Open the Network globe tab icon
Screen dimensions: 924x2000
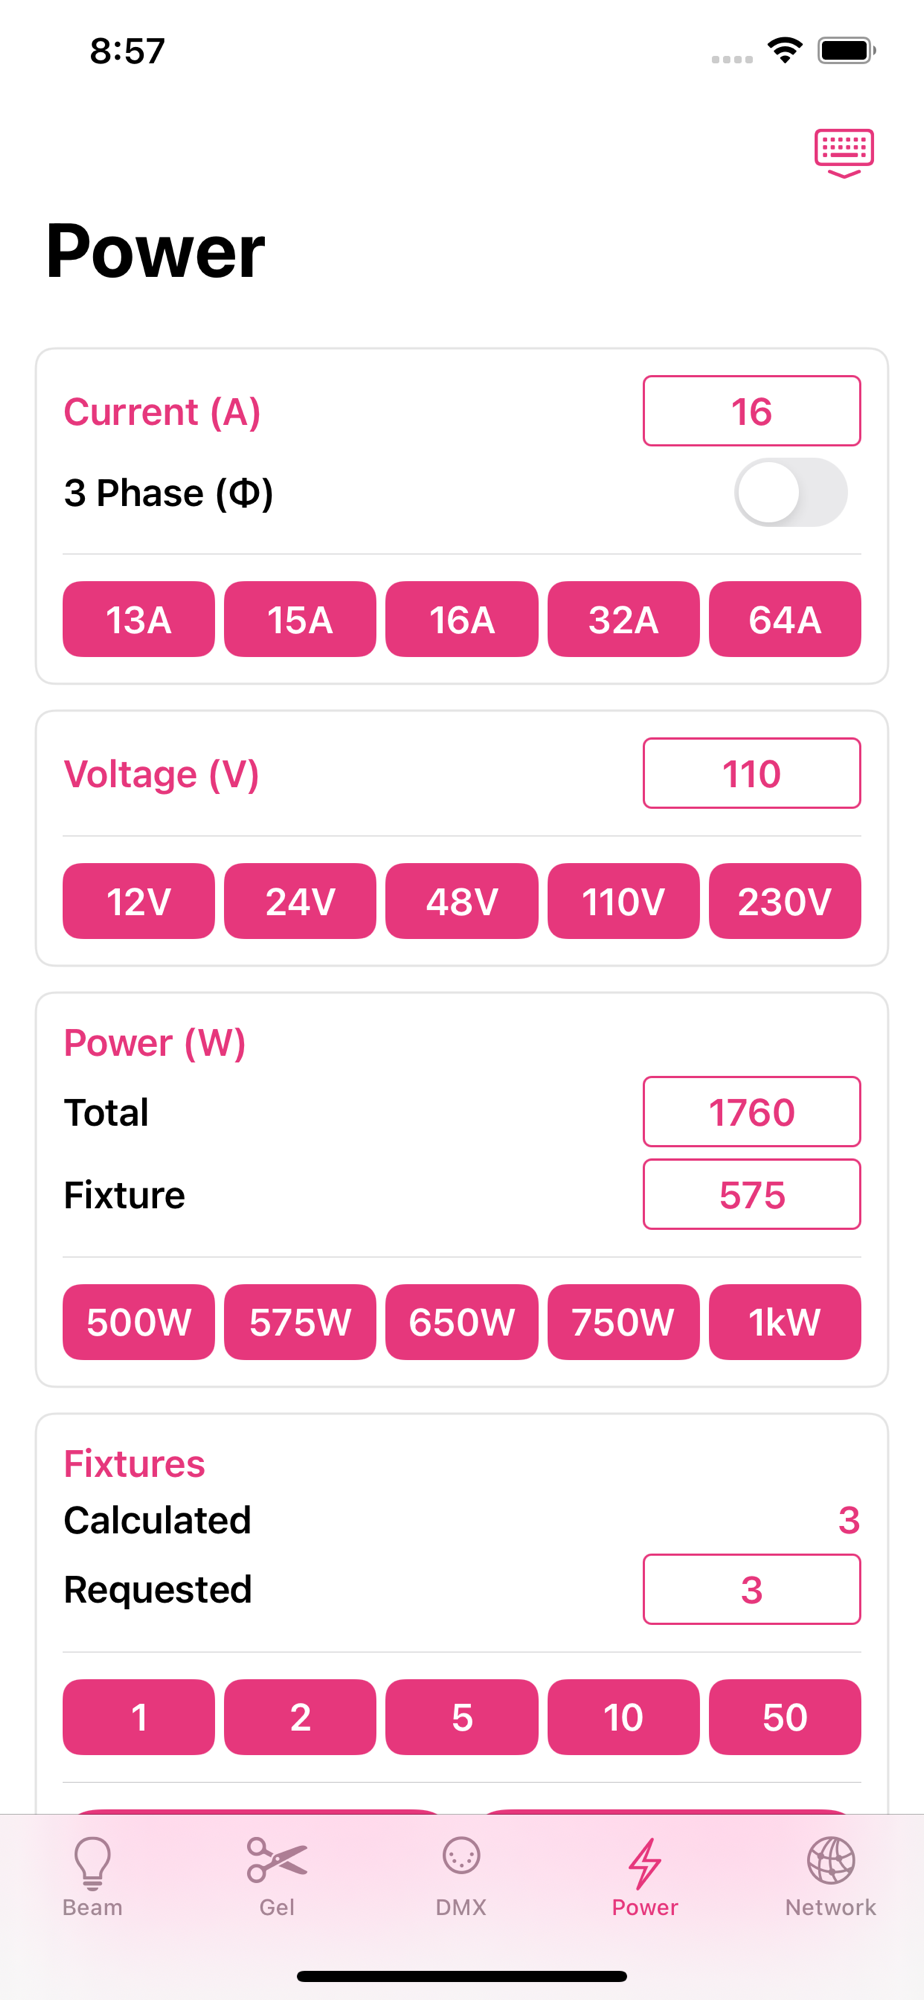tap(830, 1860)
